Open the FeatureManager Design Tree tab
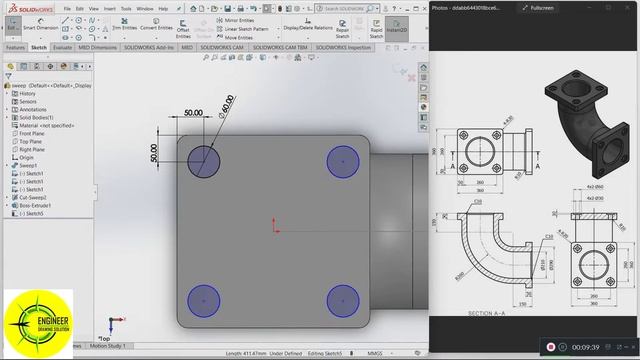Screen dimensions: 640x360 [11, 66]
